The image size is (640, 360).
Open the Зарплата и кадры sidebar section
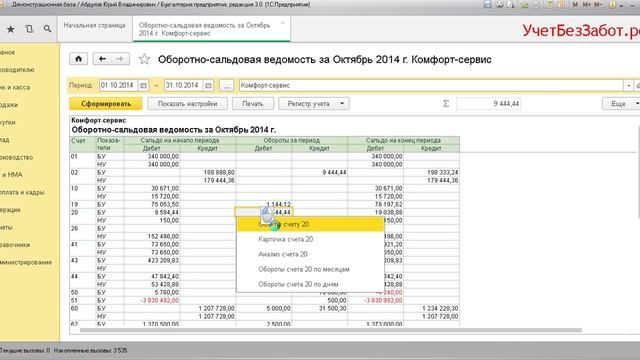click(x=22, y=192)
